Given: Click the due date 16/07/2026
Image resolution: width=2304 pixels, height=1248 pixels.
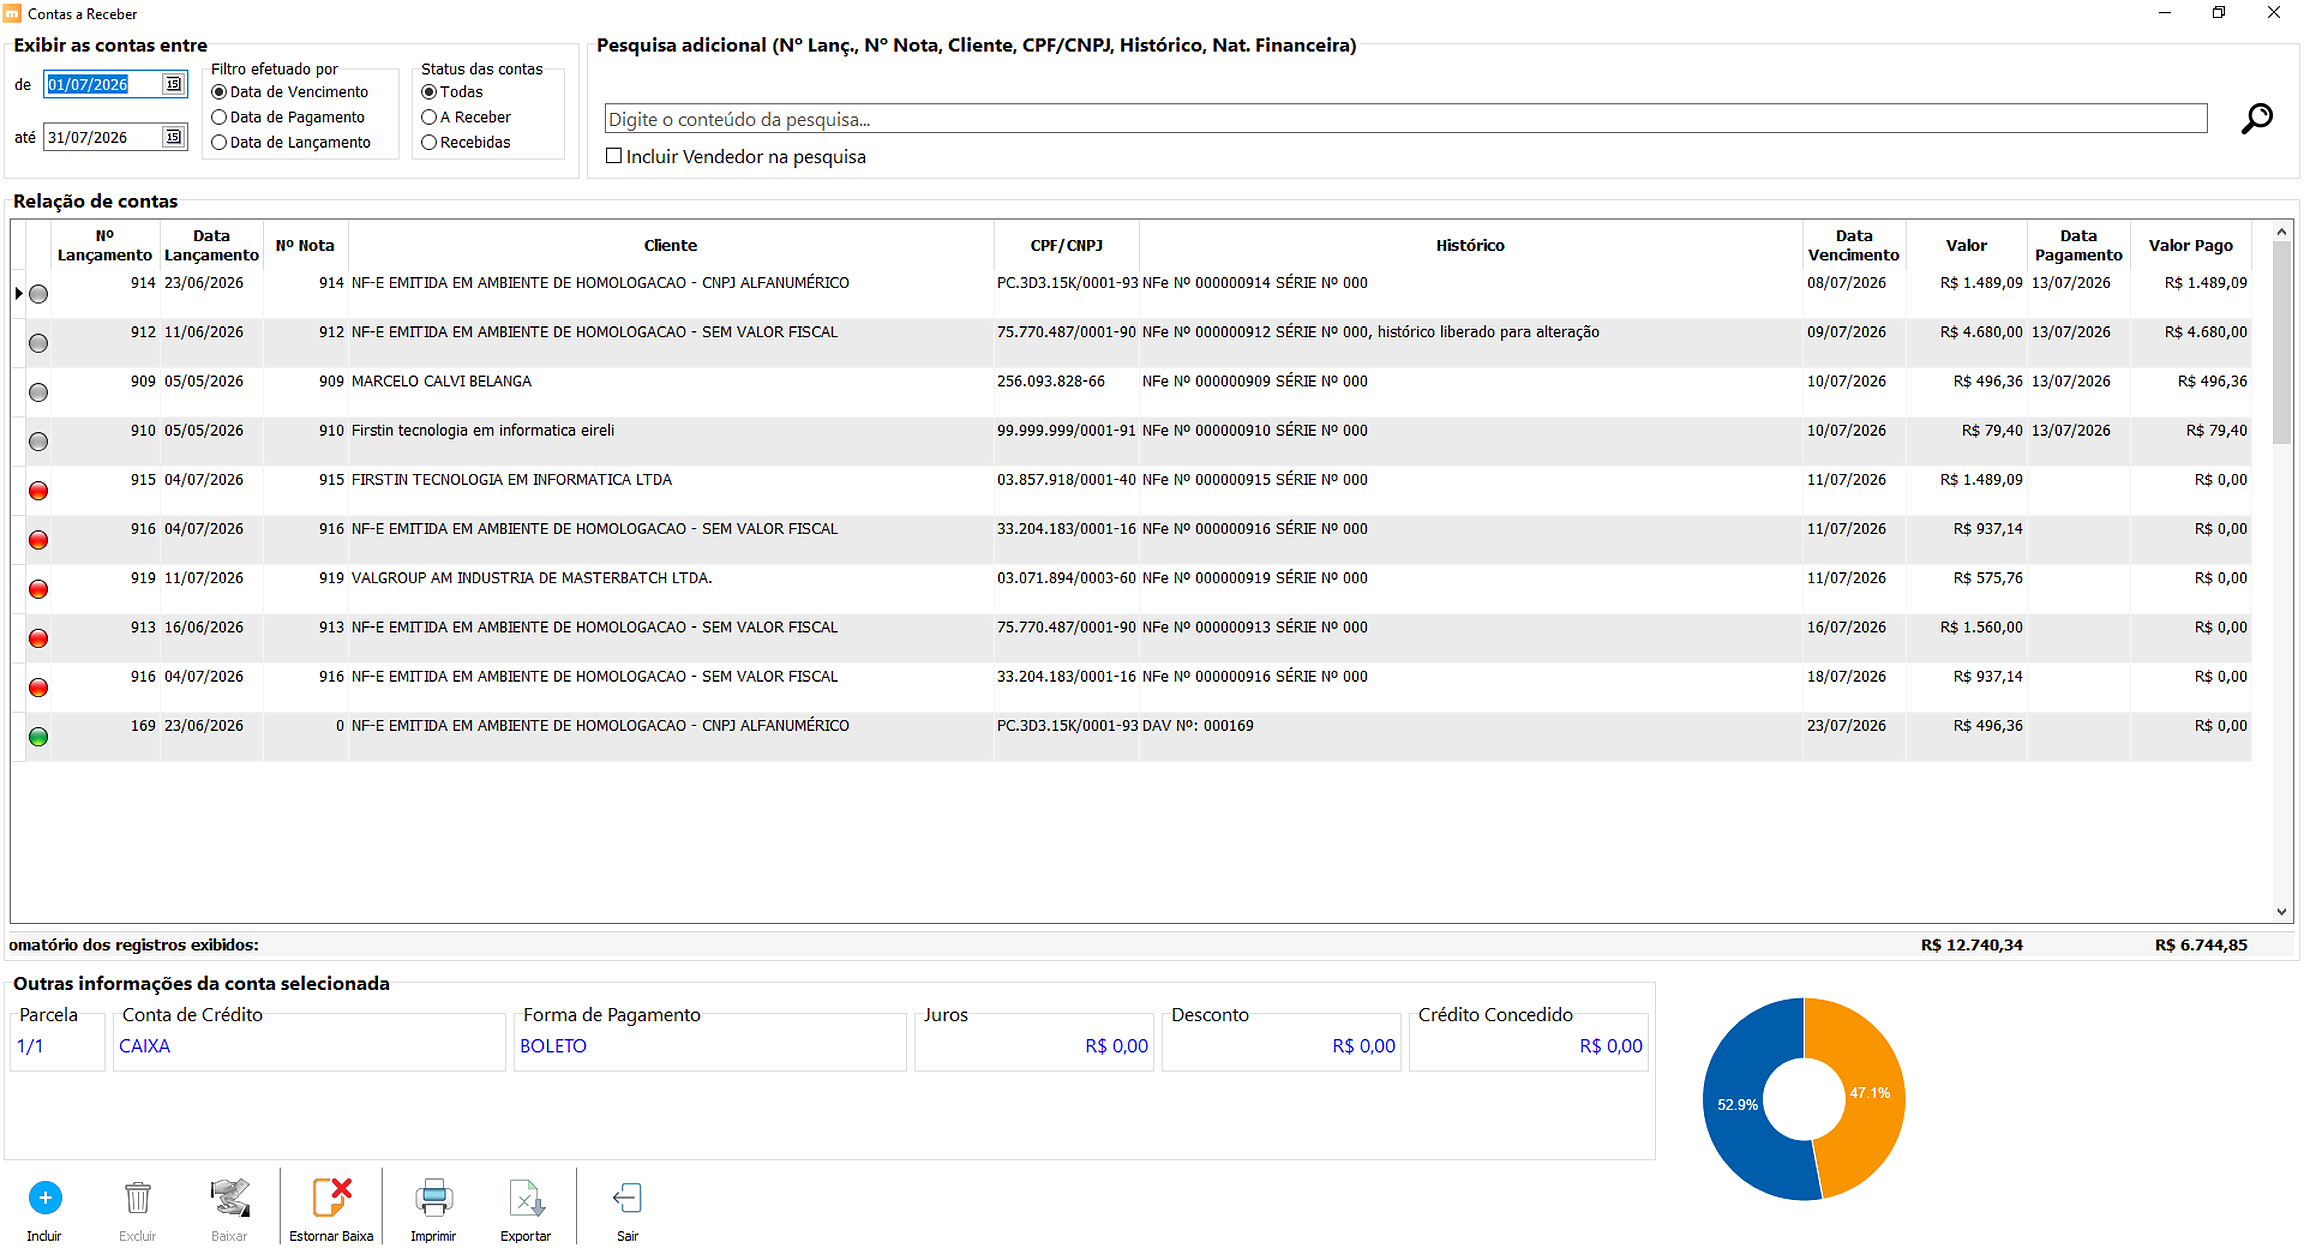Looking at the screenshot, I should click(x=1846, y=627).
